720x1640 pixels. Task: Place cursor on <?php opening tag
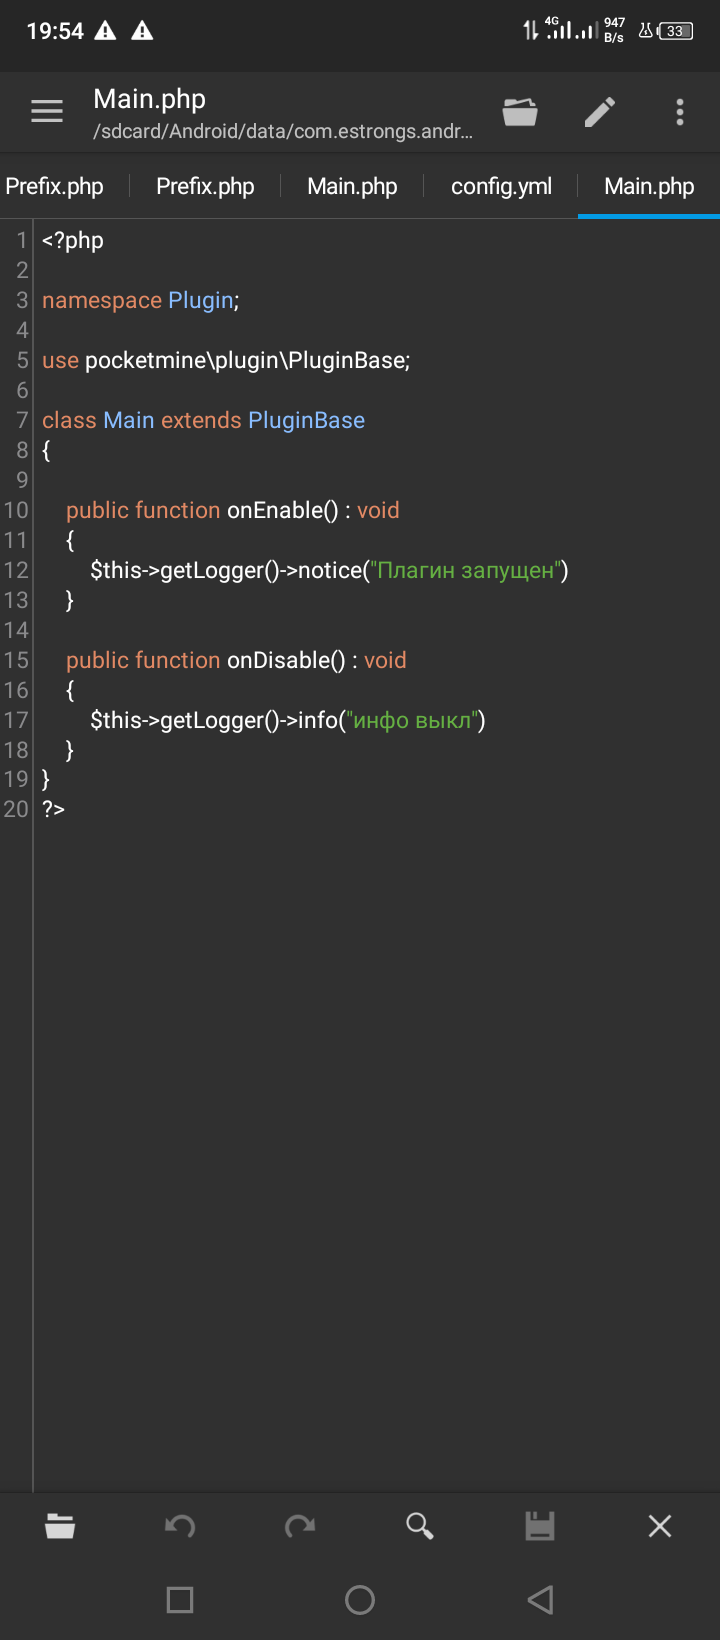(x=73, y=240)
